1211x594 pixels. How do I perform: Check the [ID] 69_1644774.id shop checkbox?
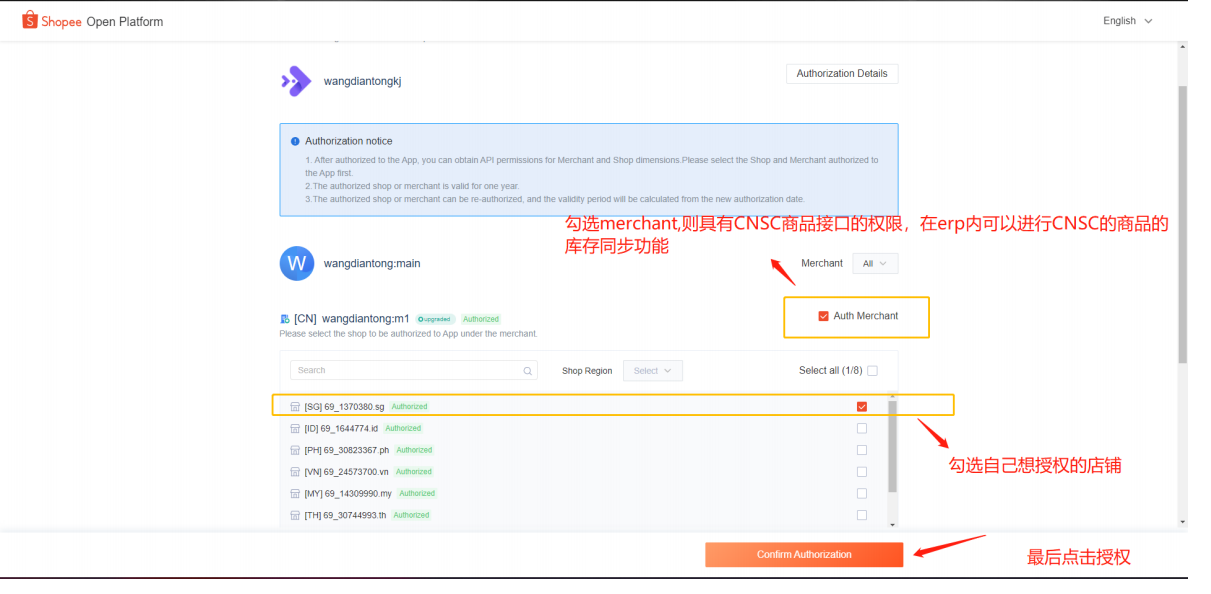pyautogui.click(x=862, y=428)
